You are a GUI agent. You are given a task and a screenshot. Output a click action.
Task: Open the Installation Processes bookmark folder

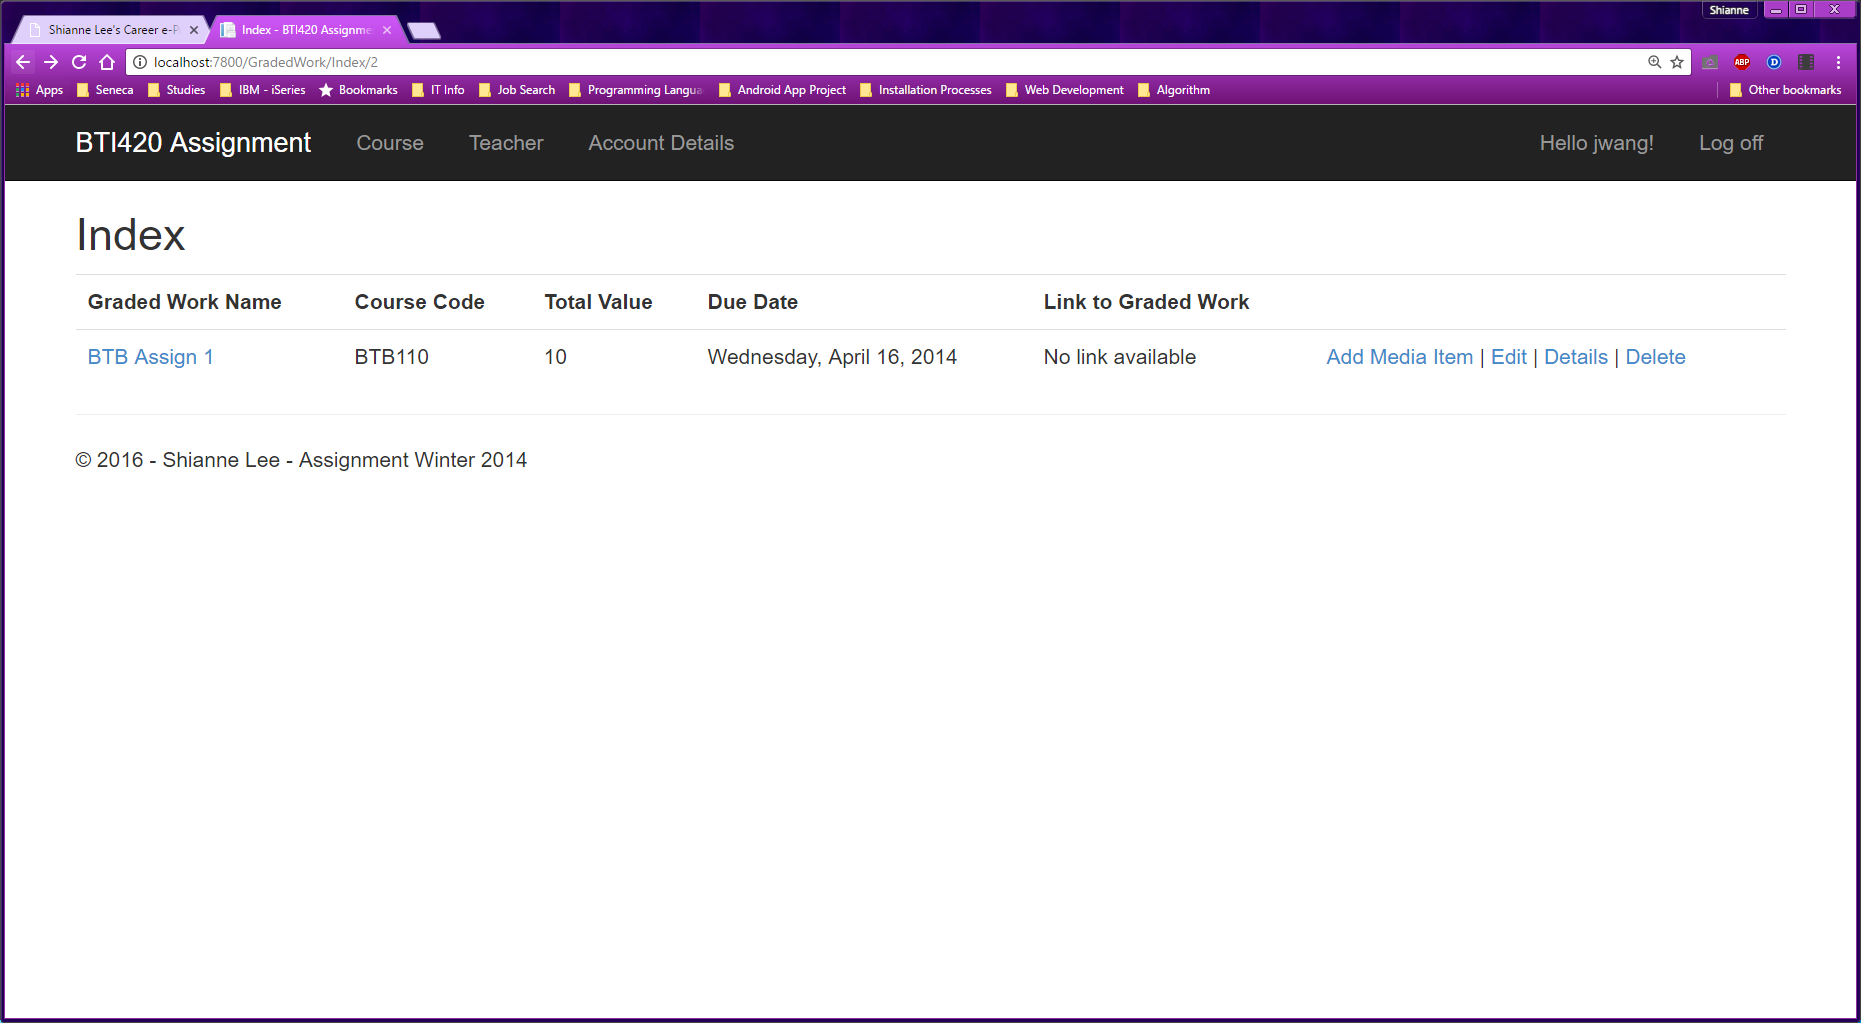coord(926,90)
